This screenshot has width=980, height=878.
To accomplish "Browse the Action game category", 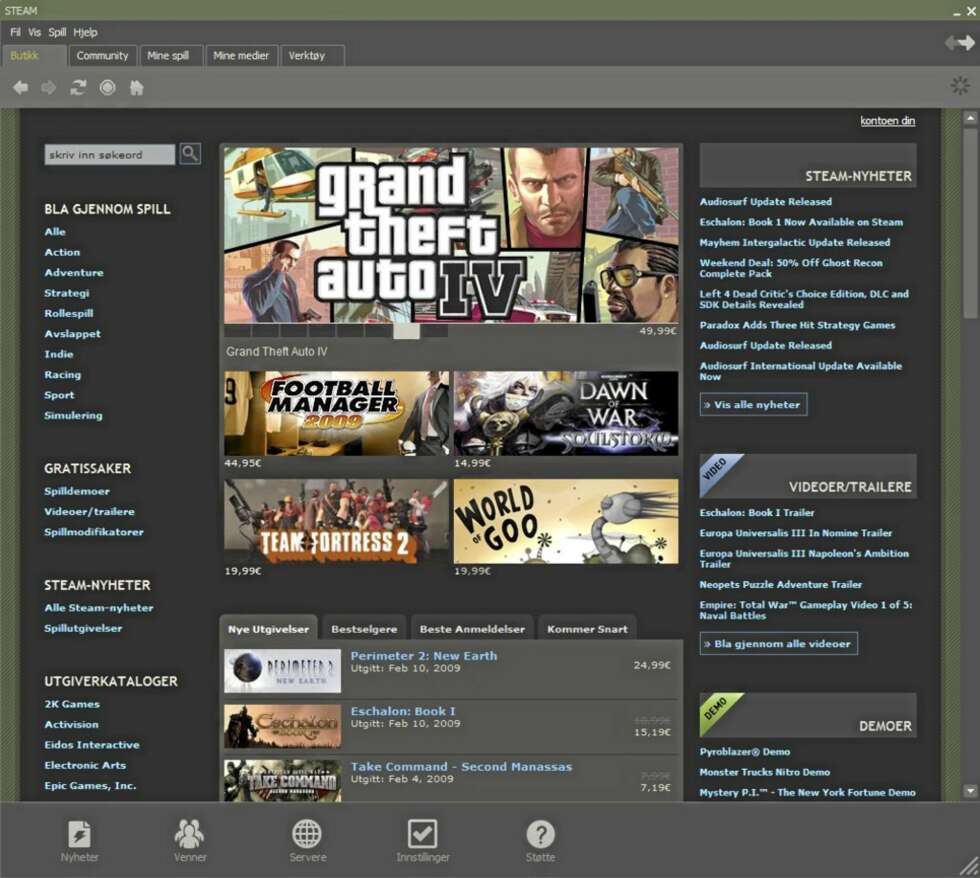I will [x=62, y=252].
